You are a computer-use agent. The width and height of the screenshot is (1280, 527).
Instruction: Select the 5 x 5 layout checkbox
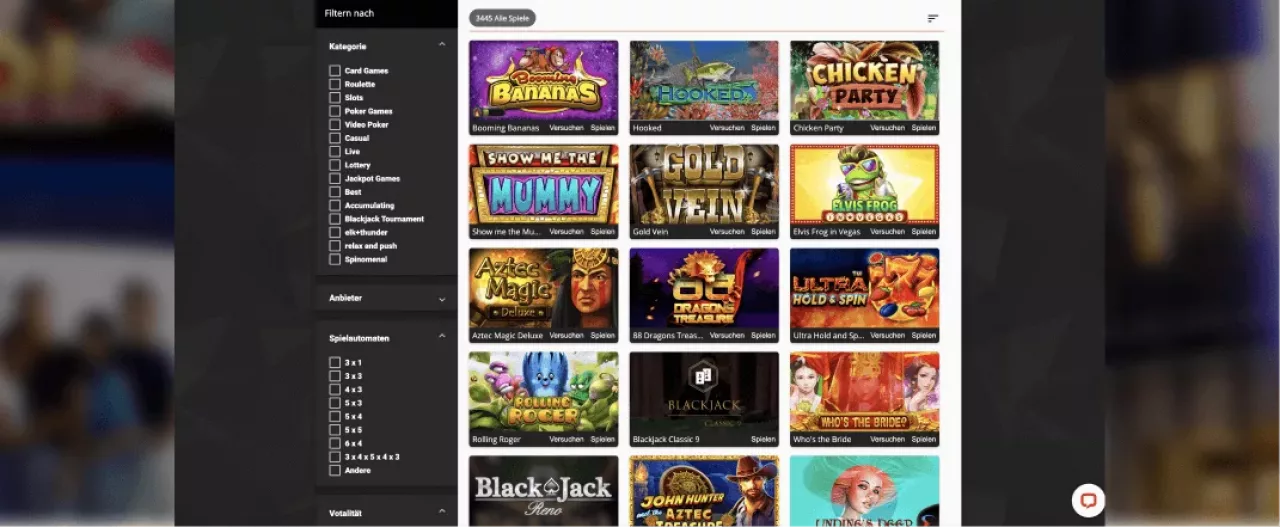coord(335,430)
